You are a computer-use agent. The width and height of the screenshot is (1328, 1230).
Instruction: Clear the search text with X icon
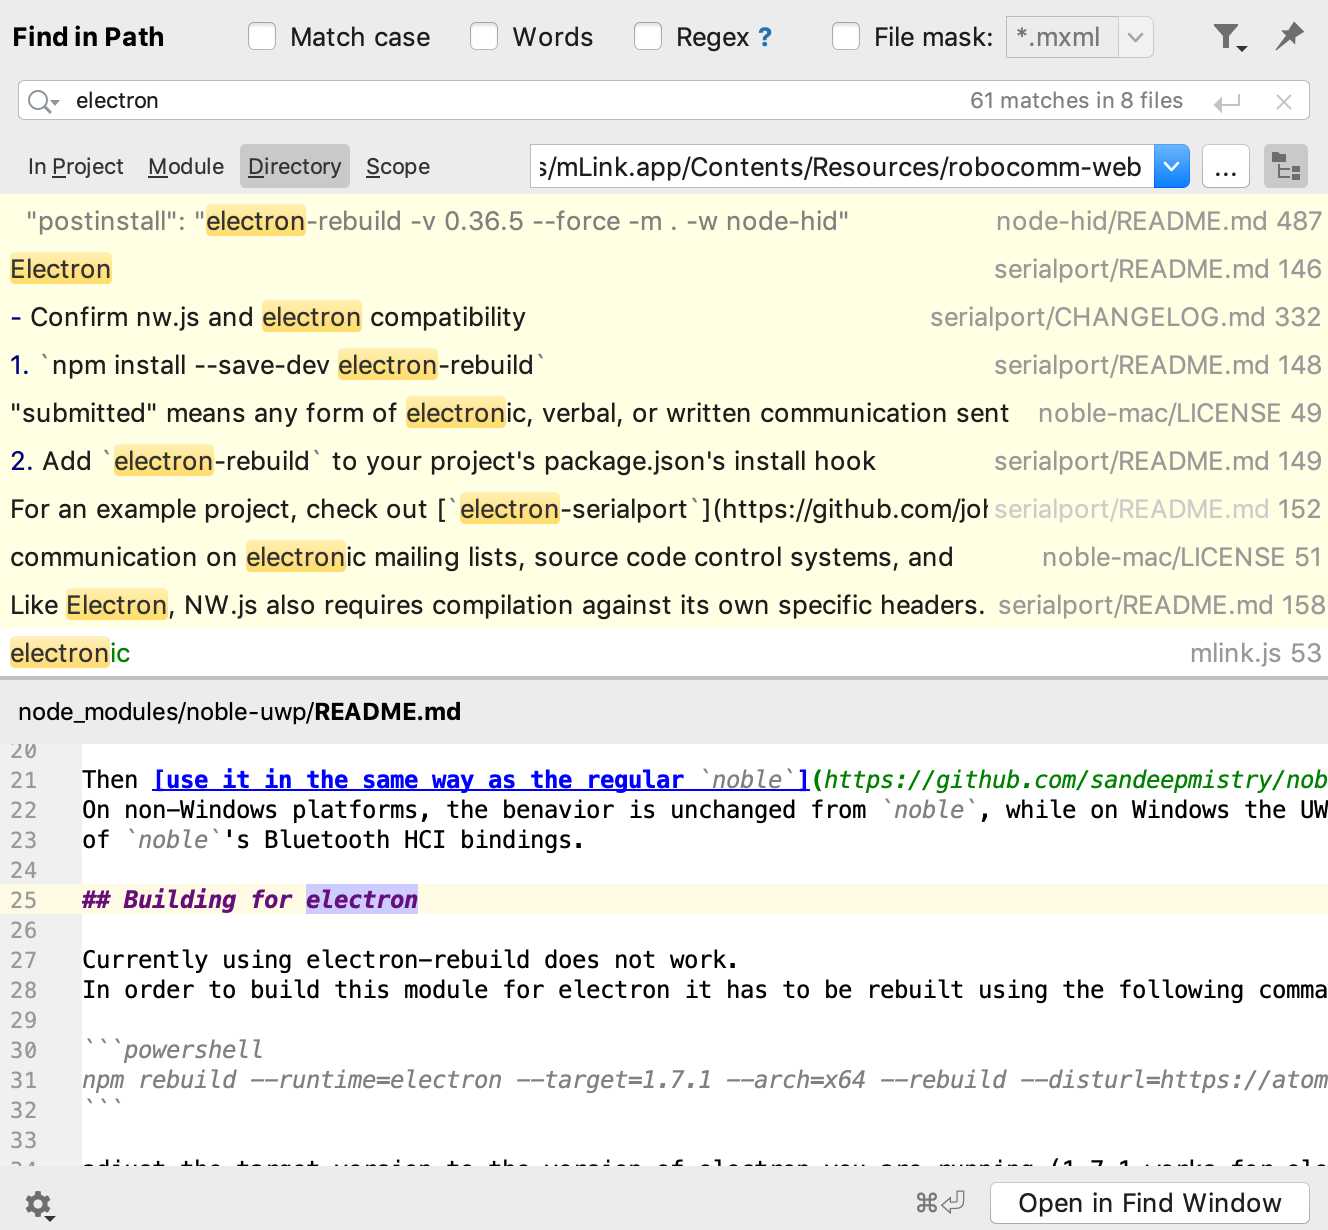tap(1284, 102)
